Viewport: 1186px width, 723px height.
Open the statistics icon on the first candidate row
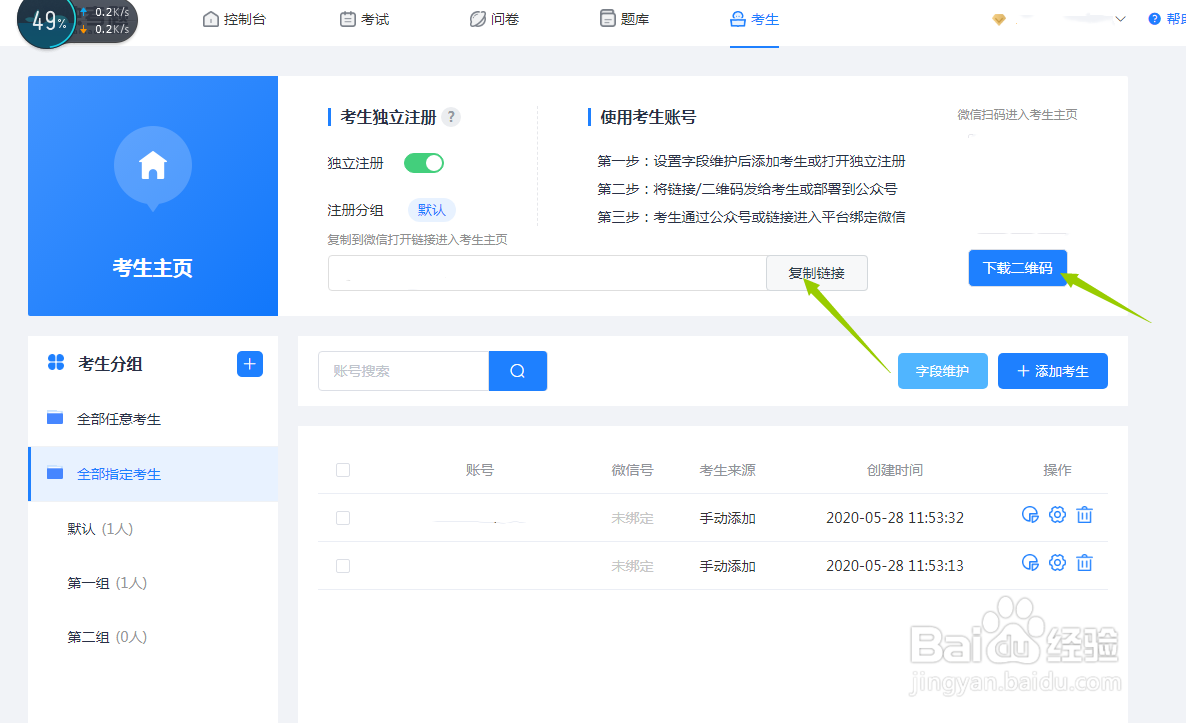tap(1030, 514)
